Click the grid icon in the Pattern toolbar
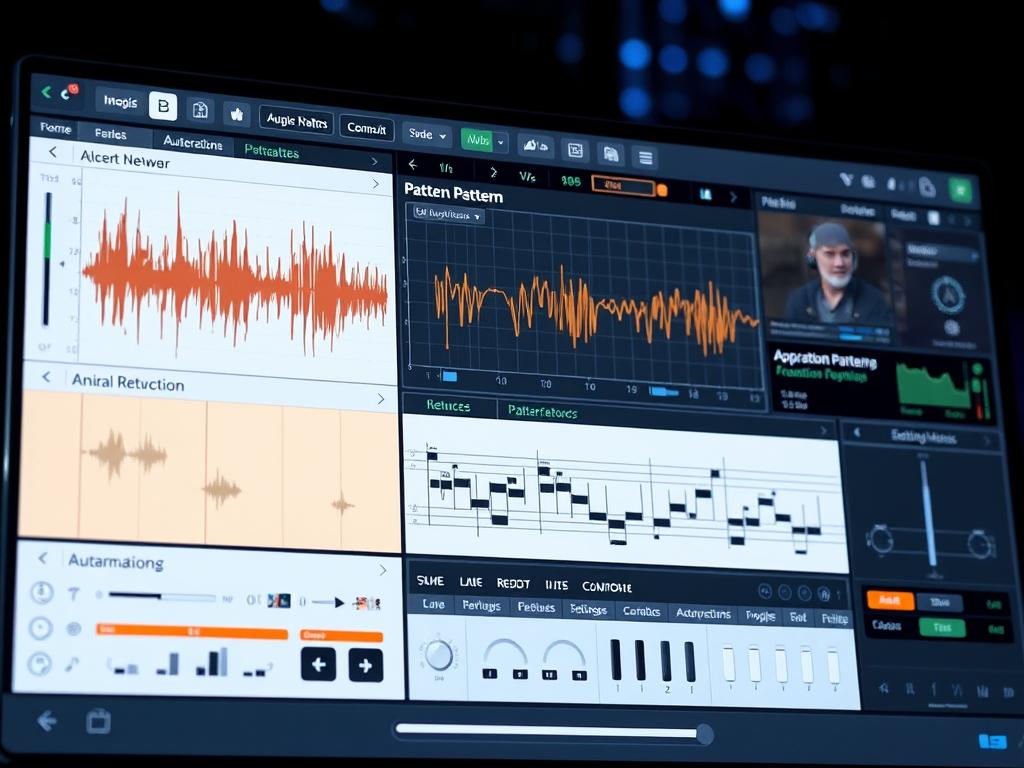The height and width of the screenshot is (768, 1024). (575, 149)
